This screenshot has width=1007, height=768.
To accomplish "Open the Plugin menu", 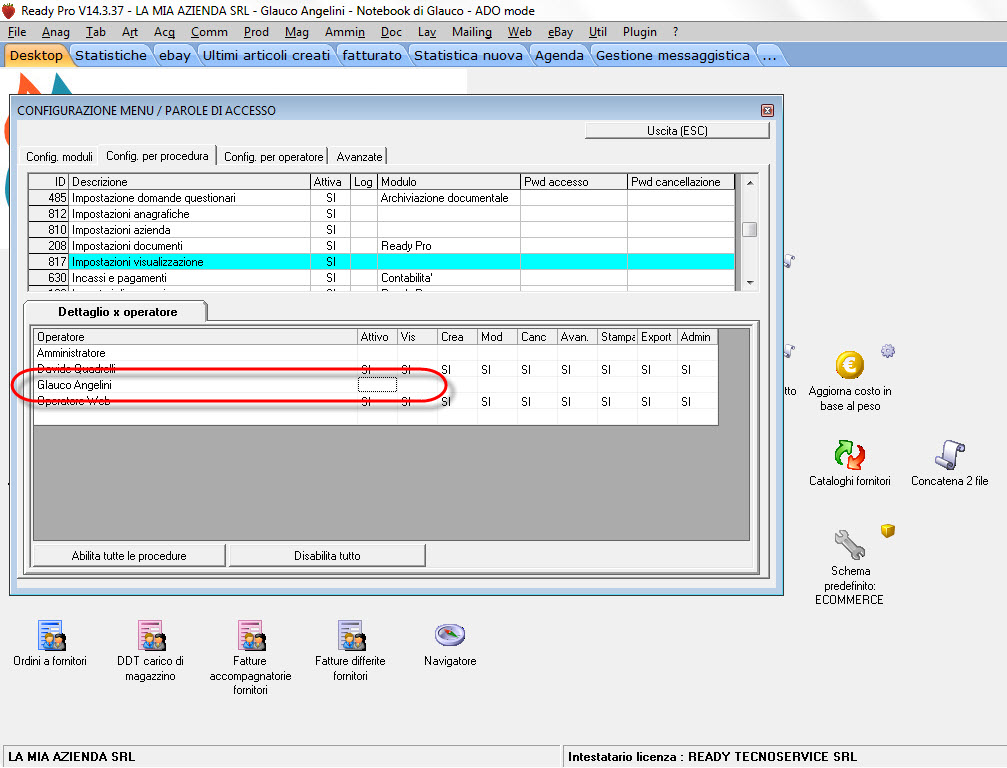I will click(x=639, y=31).
